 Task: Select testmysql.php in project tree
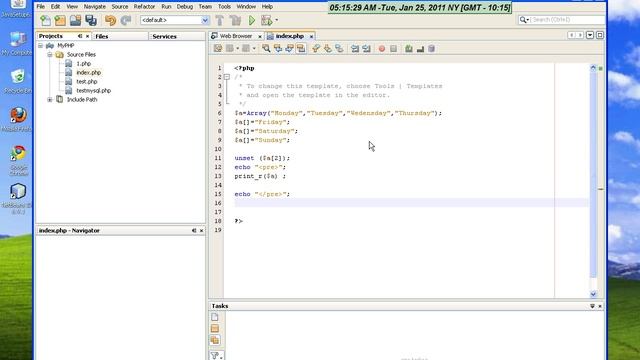click(93, 91)
